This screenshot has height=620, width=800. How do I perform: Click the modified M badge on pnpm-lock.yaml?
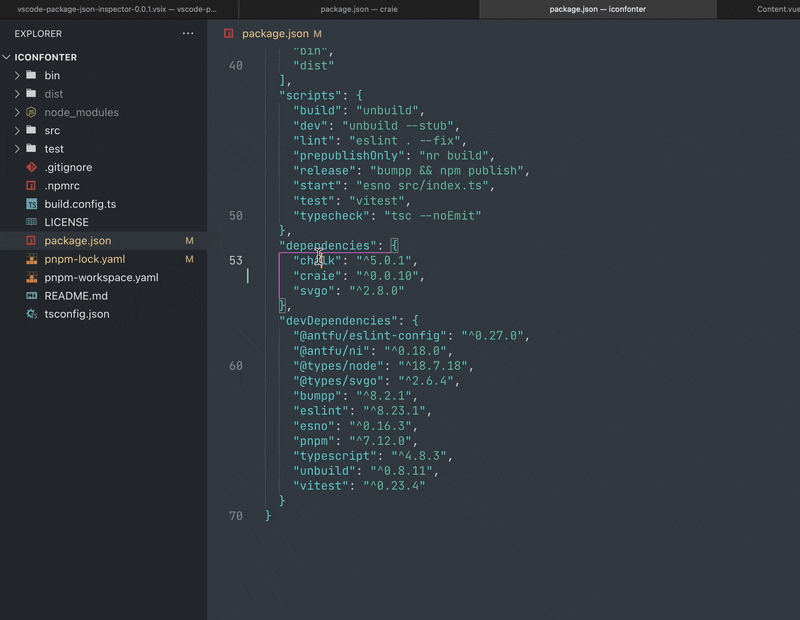click(189, 259)
